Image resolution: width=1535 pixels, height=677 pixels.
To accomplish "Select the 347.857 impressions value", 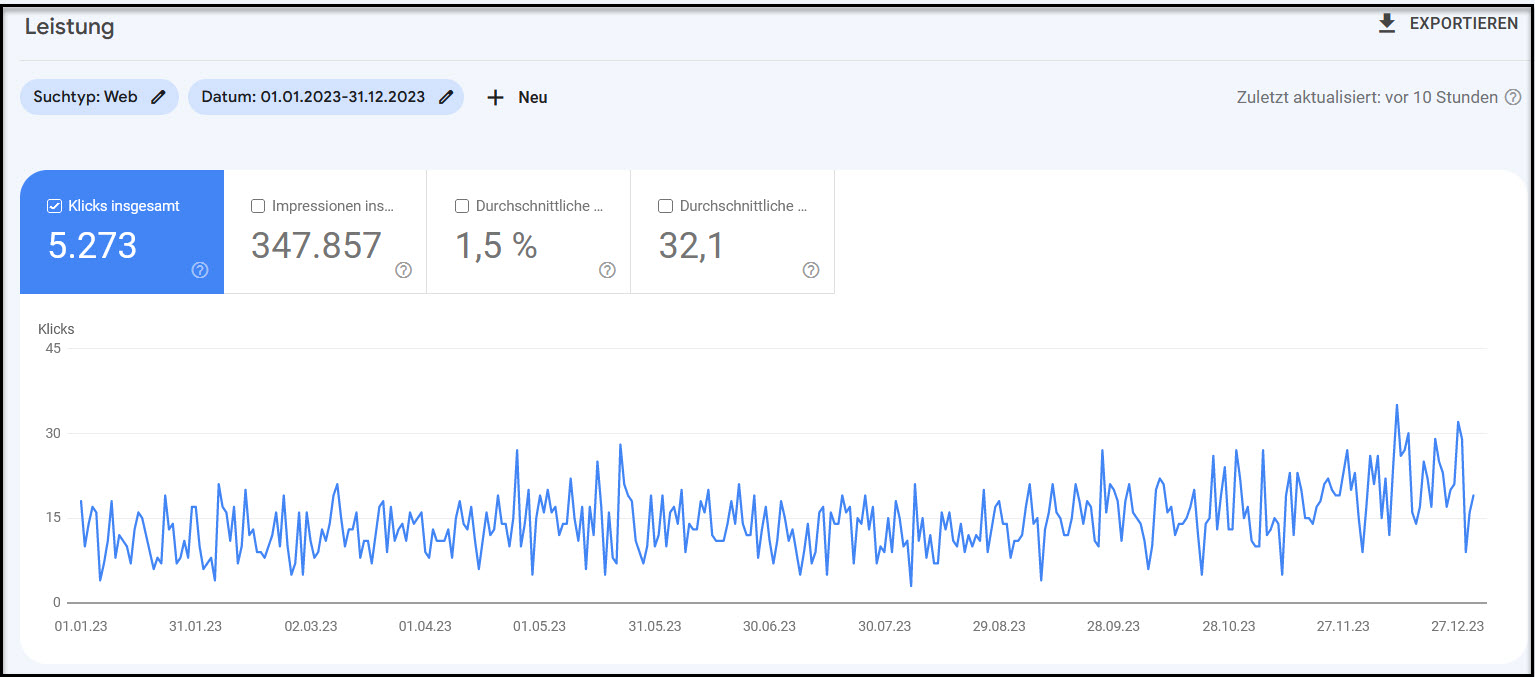I will (316, 246).
